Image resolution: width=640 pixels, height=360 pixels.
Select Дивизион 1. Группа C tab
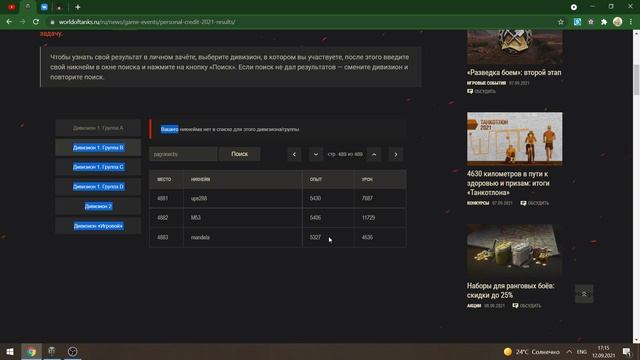click(98, 167)
